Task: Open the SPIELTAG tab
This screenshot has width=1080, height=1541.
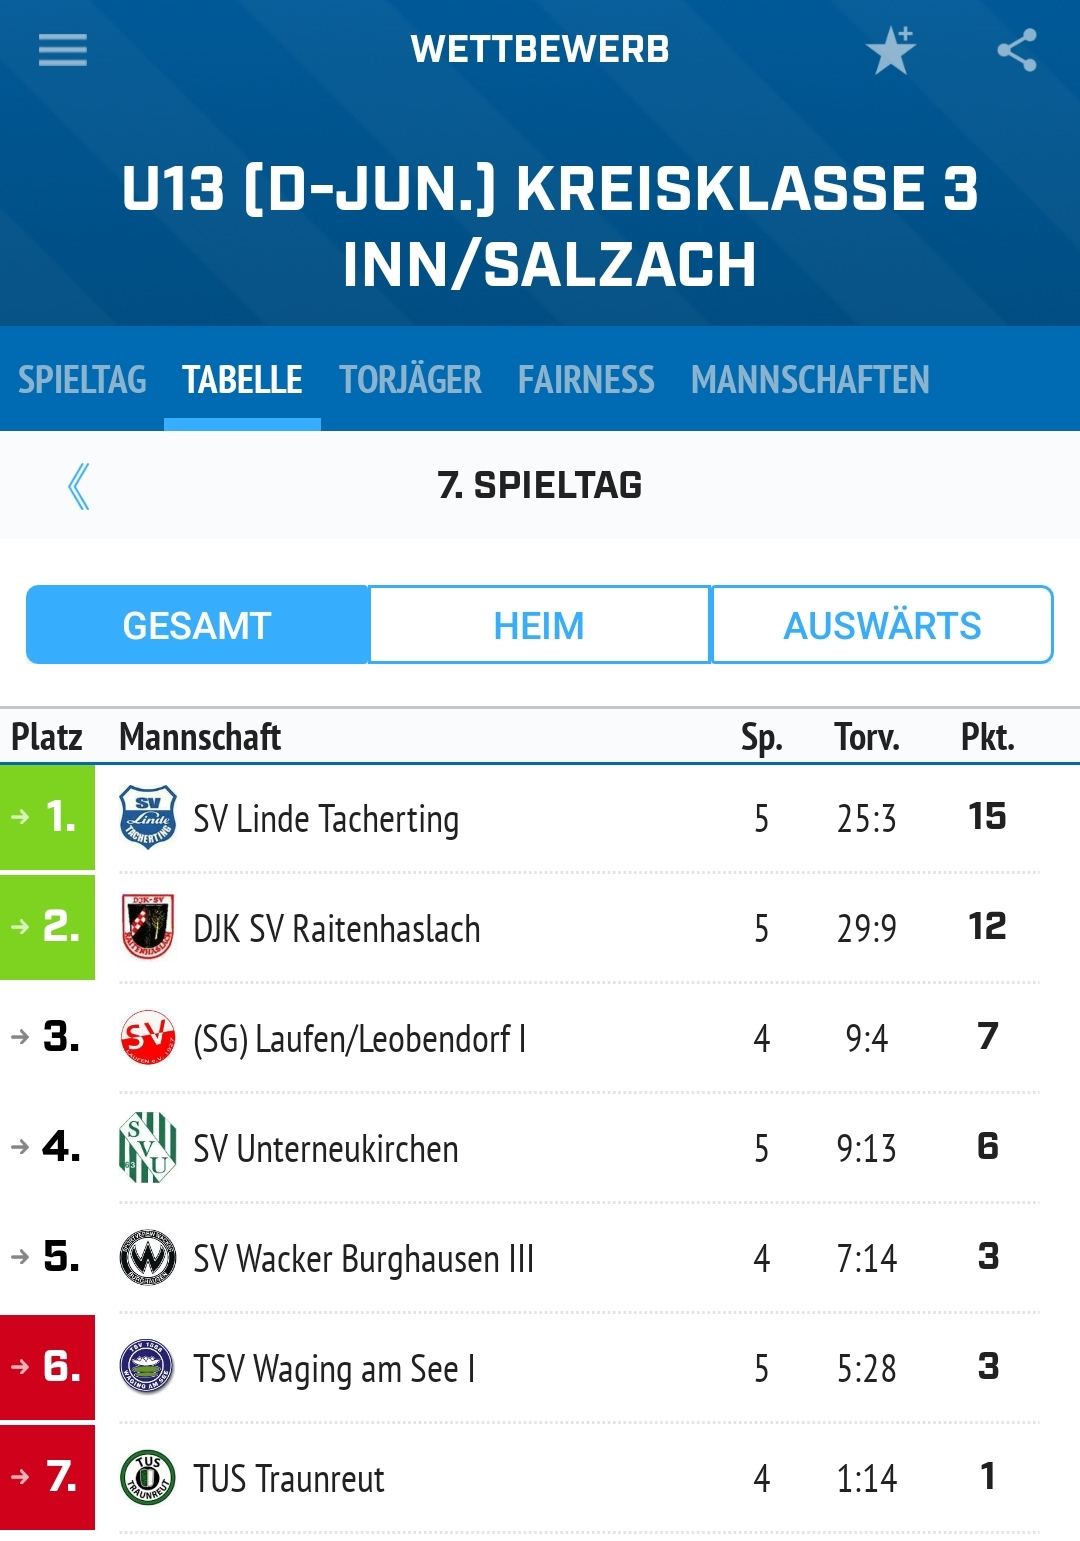Action: click(x=82, y=380)
